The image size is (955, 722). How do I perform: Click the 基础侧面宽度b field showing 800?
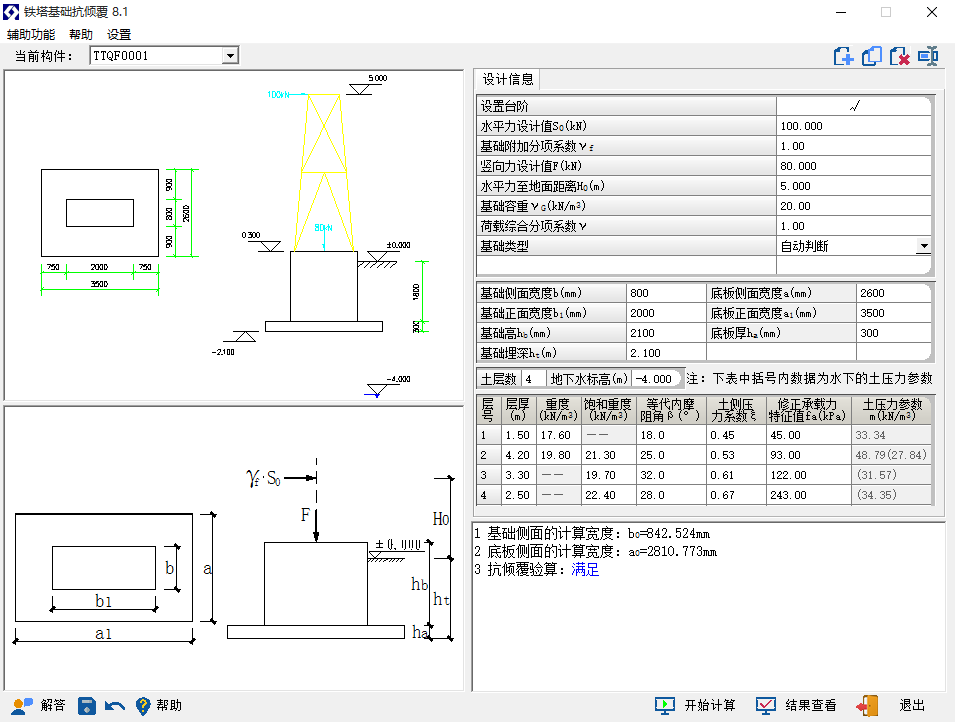point(666,293)
